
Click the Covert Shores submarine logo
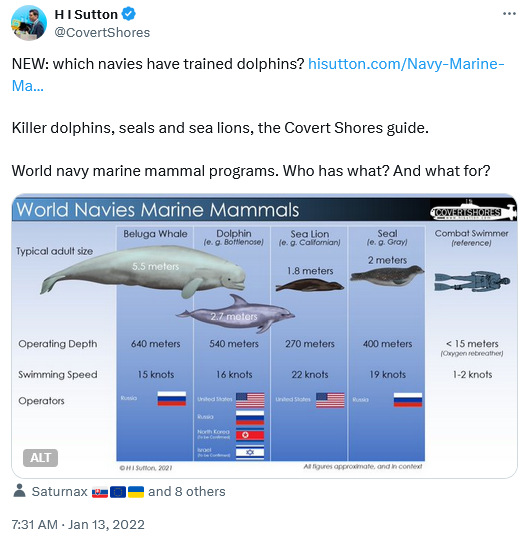tap(473, 211)
